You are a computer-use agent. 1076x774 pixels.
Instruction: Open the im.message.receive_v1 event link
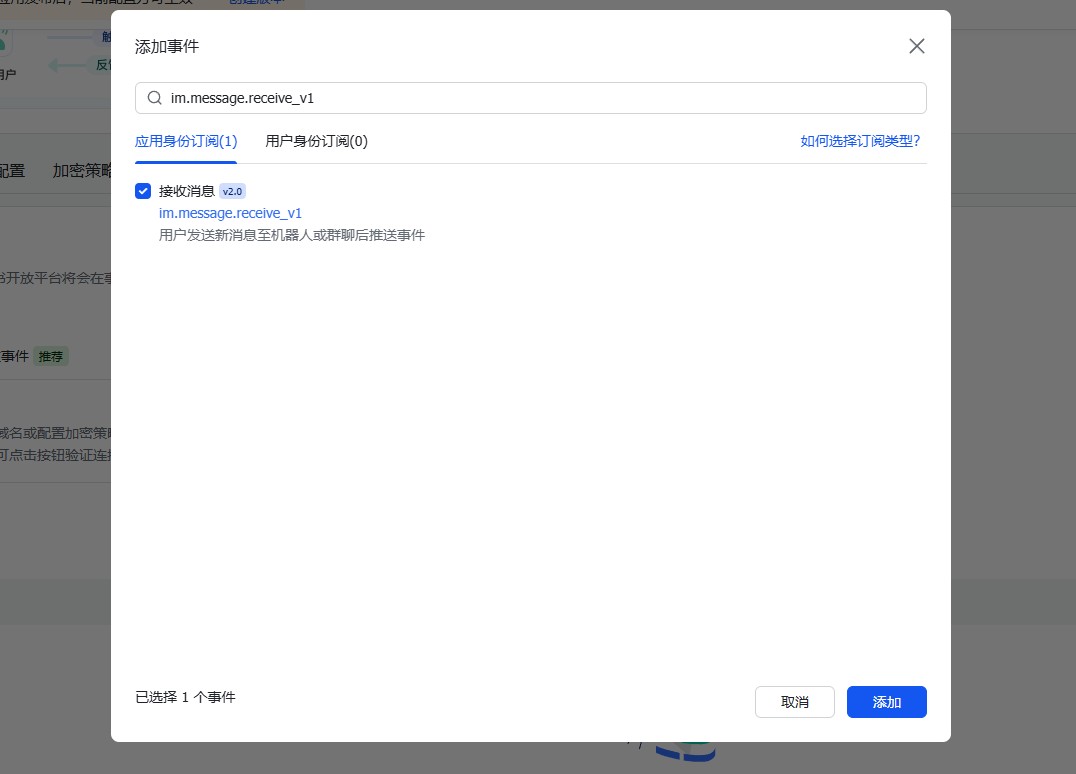[231, 213]
